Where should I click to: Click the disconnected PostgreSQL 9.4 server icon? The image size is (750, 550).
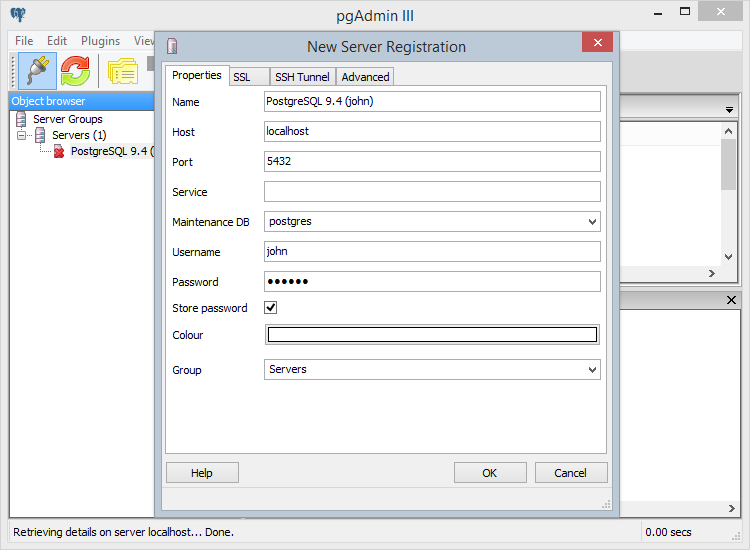[x=59, y=151]
